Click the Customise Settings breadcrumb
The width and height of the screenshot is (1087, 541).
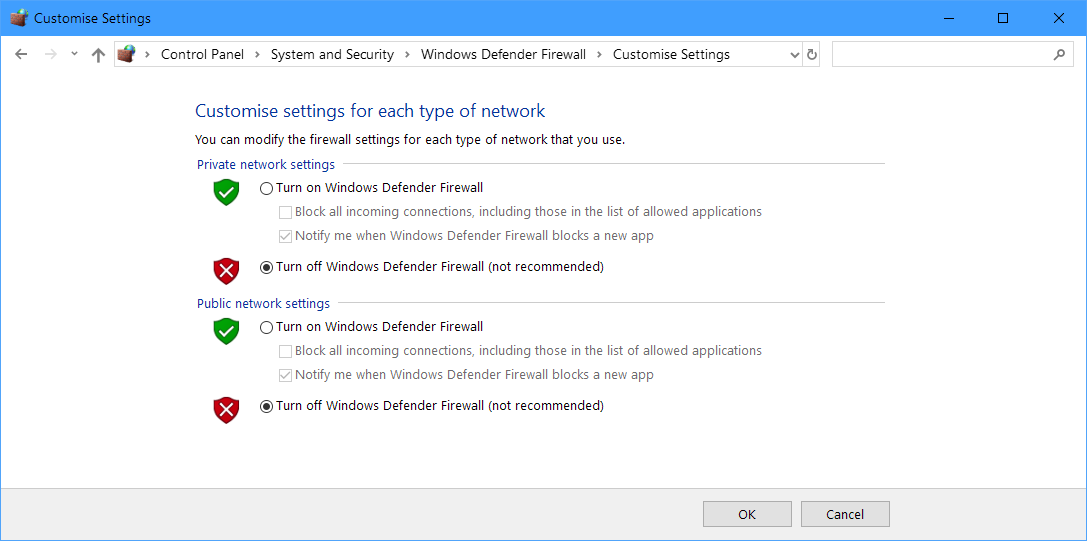(x=671, y=54)
